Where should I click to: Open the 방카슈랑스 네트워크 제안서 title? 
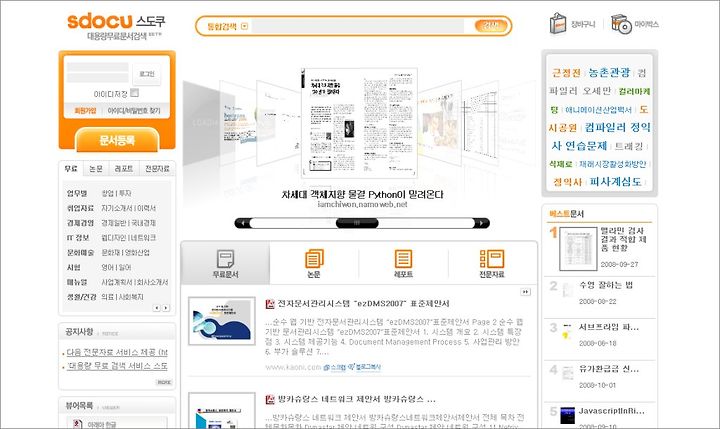pos(356,399)
